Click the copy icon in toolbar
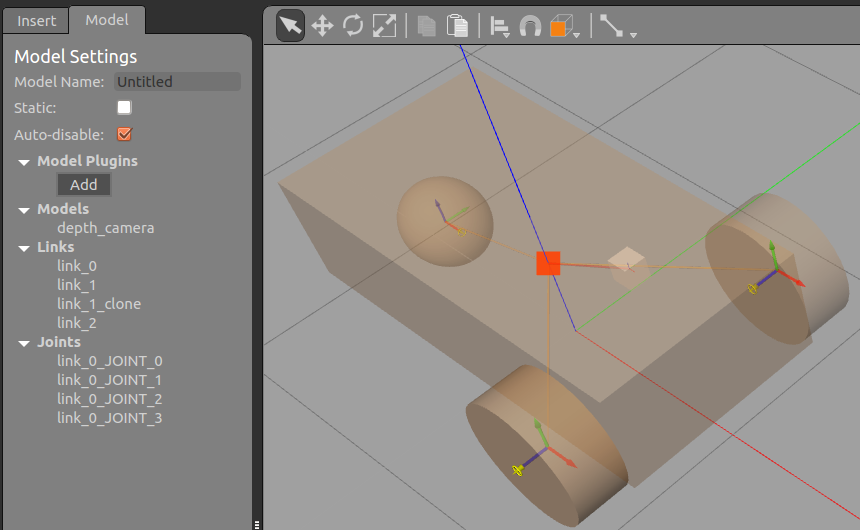The height and width of the screenshot is (530, 860). 427,26
